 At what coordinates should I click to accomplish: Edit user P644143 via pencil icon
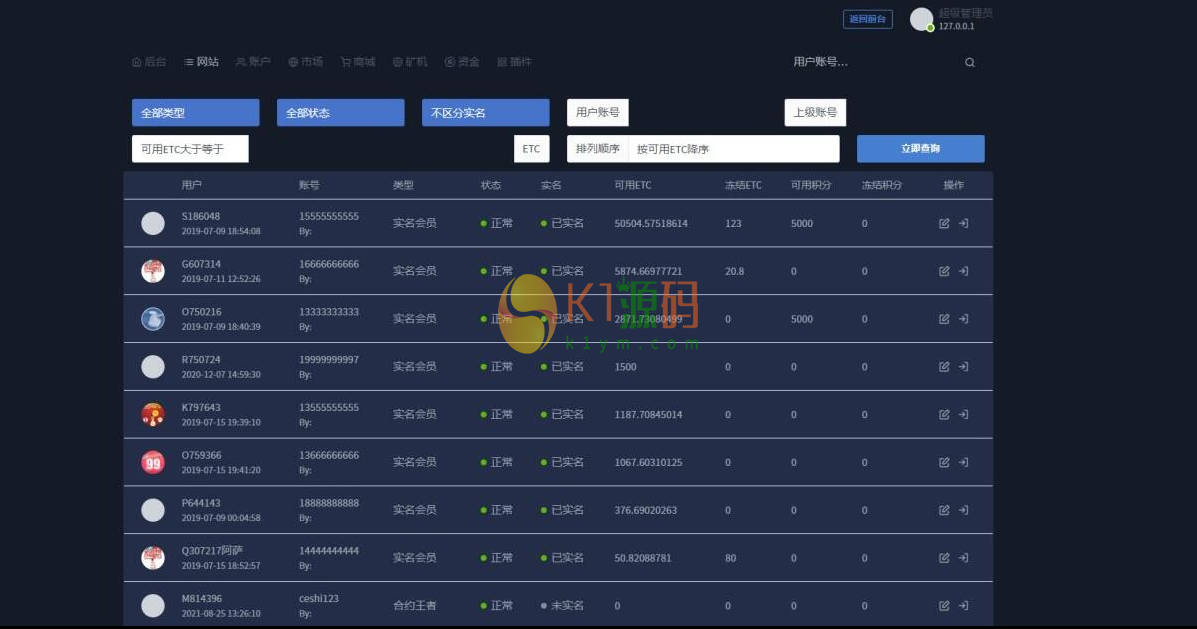944,510
